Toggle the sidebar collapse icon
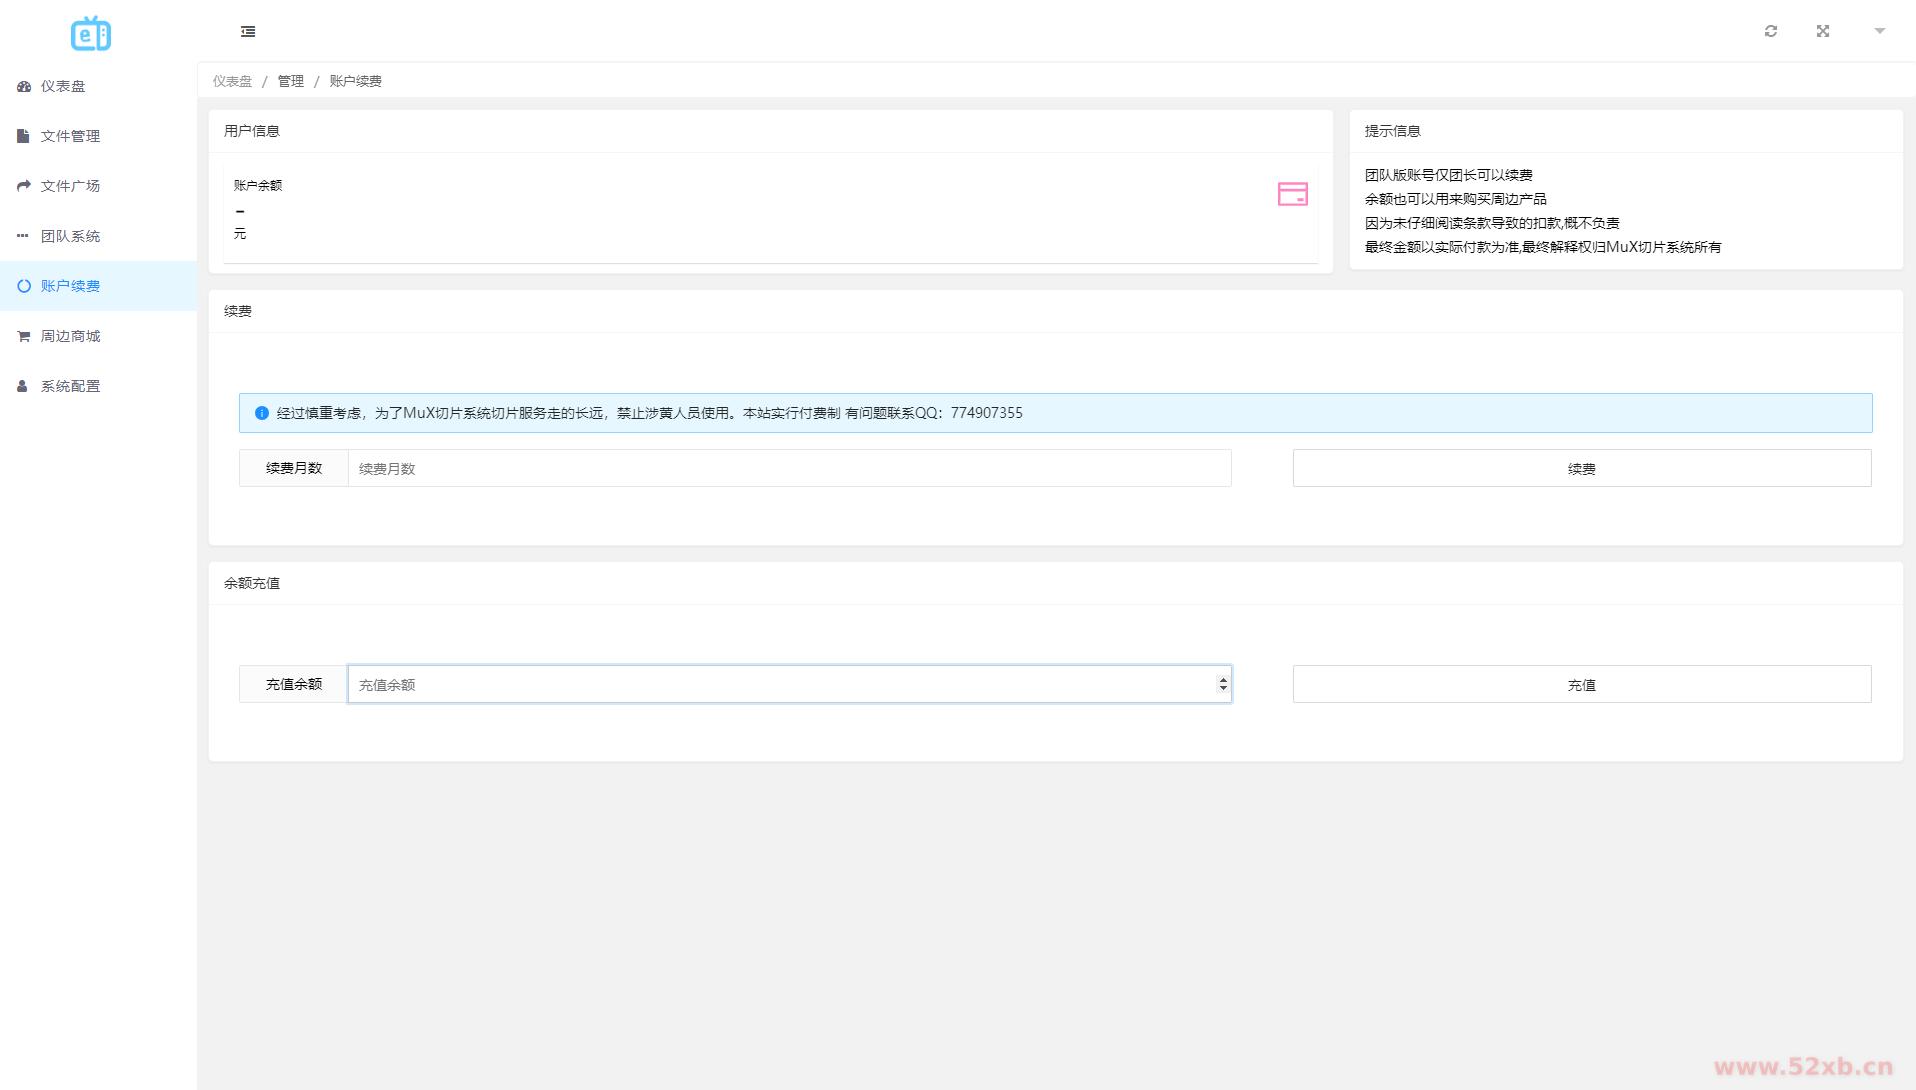Image resolution: width=1916 pixels, height=1090 pixels. (x=248, y=32)
